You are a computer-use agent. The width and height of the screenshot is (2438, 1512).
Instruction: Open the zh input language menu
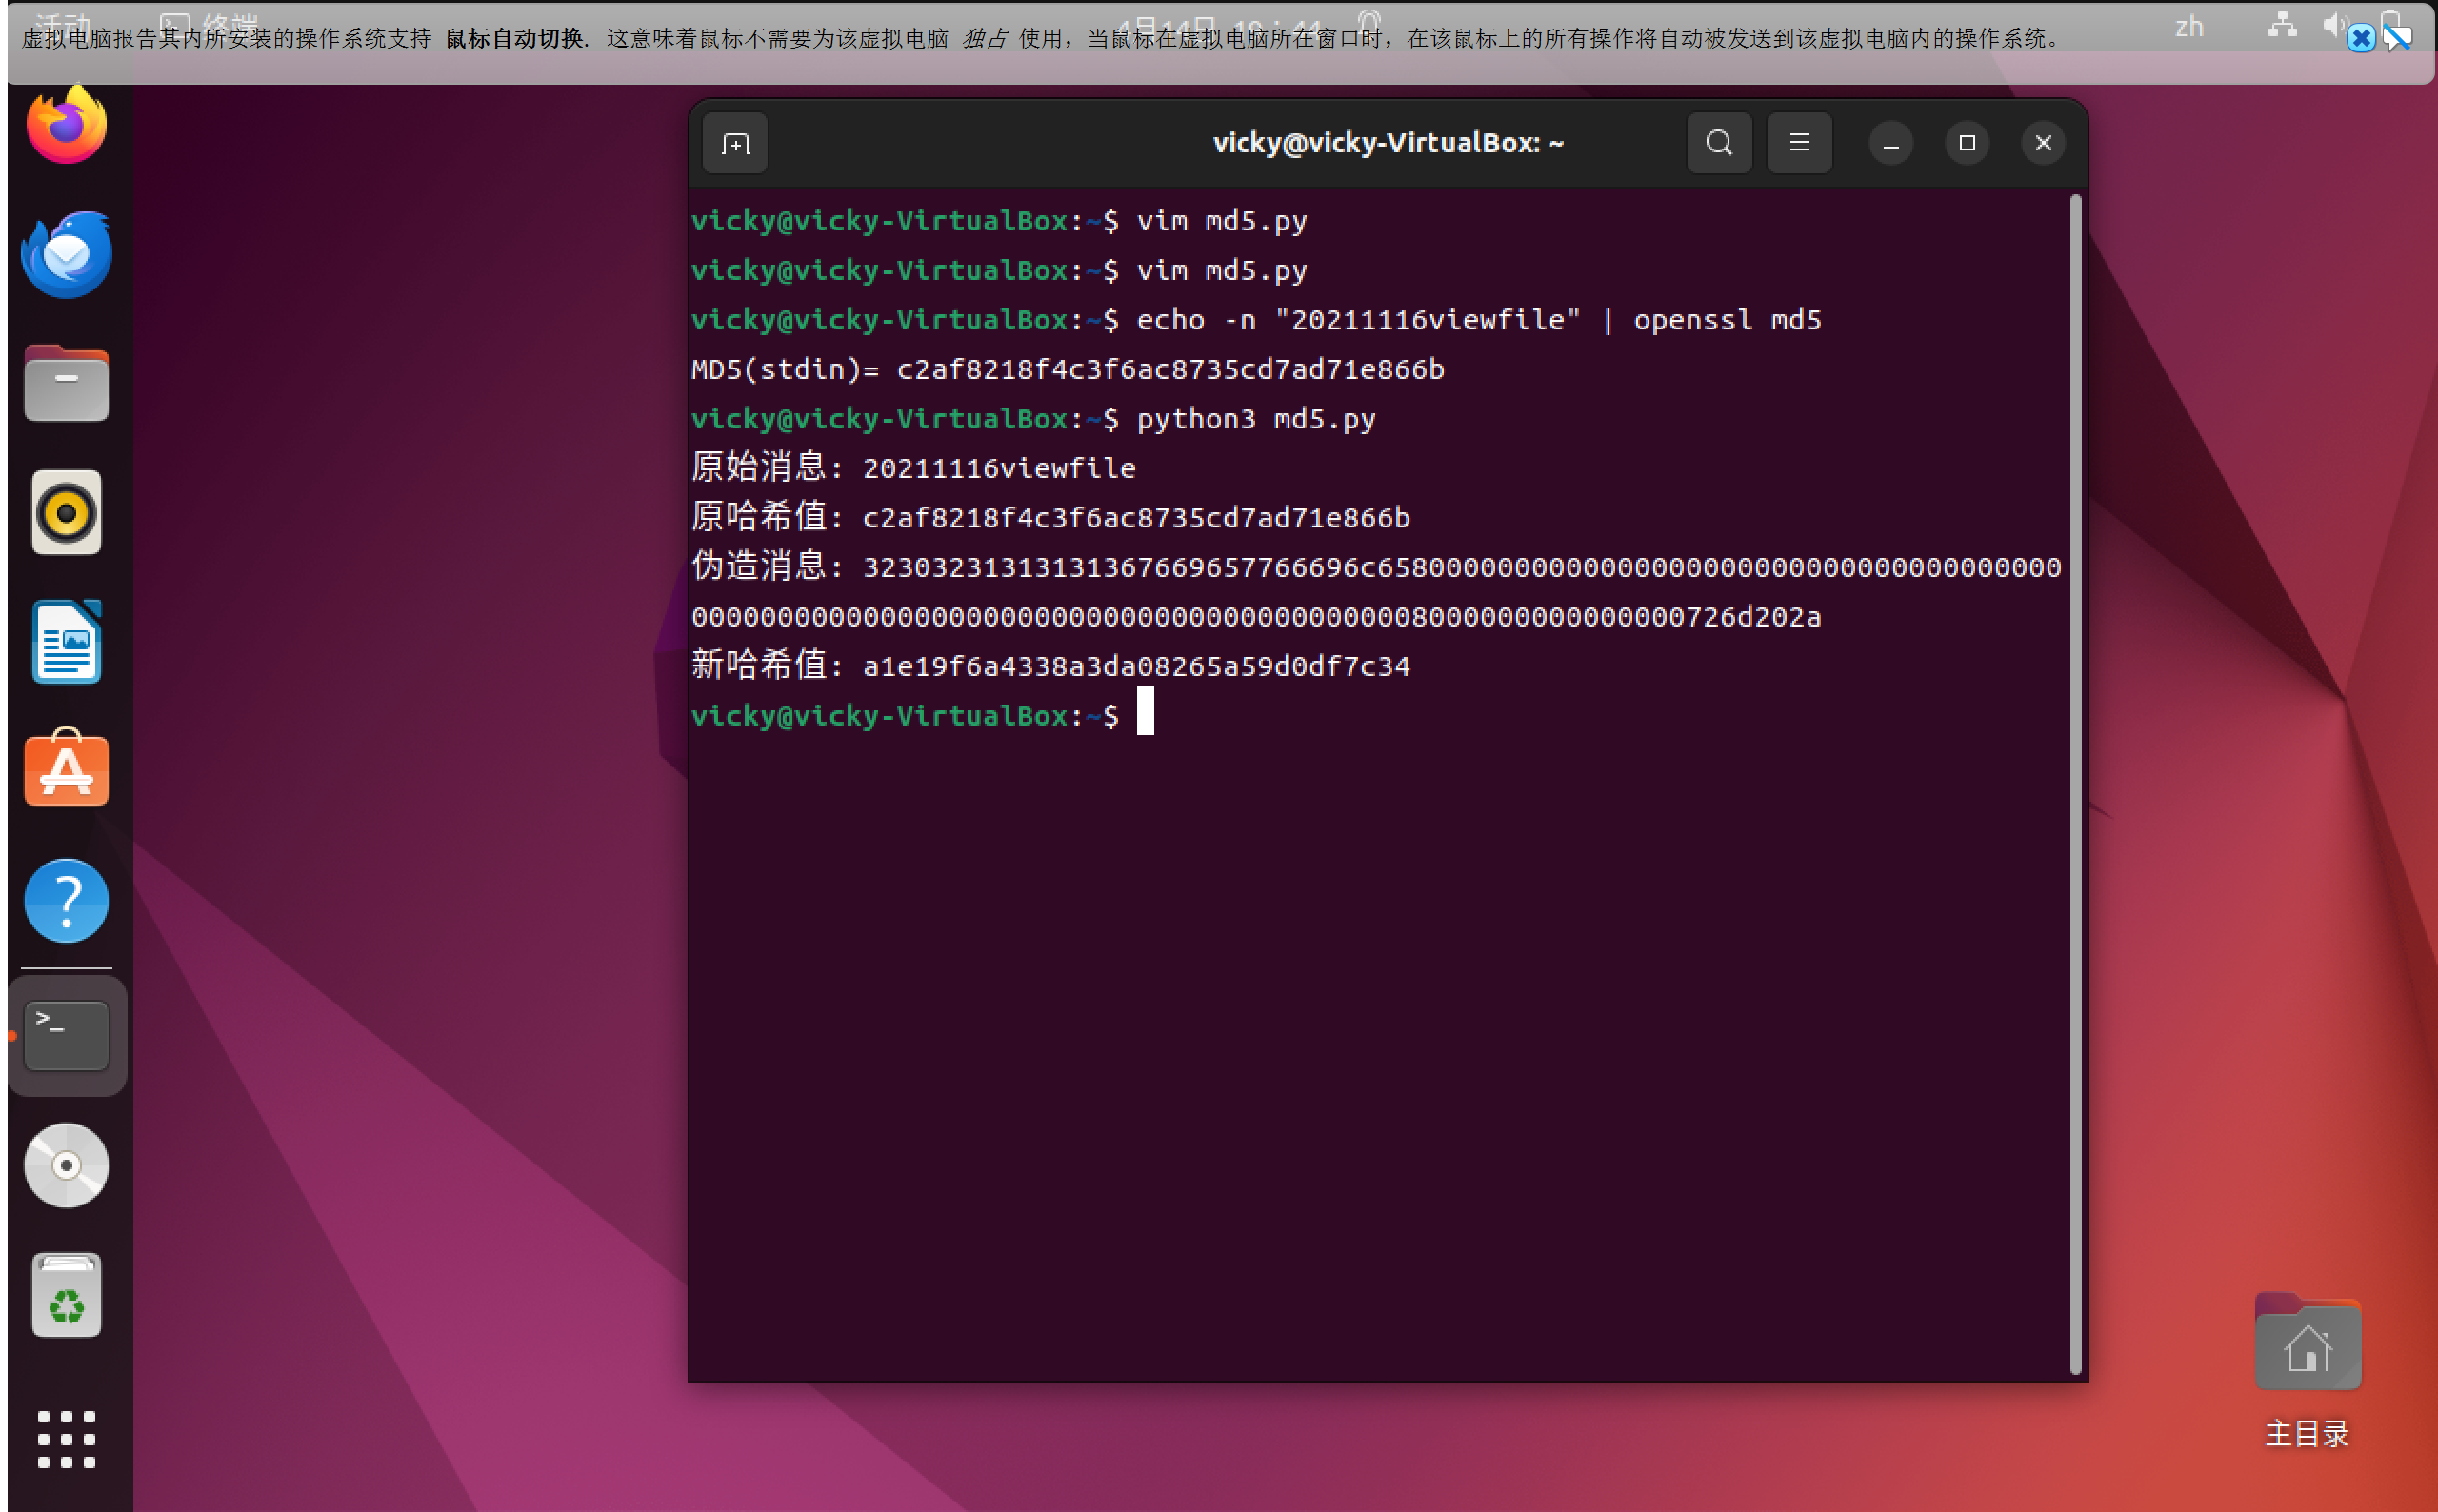pos(2189,27)
